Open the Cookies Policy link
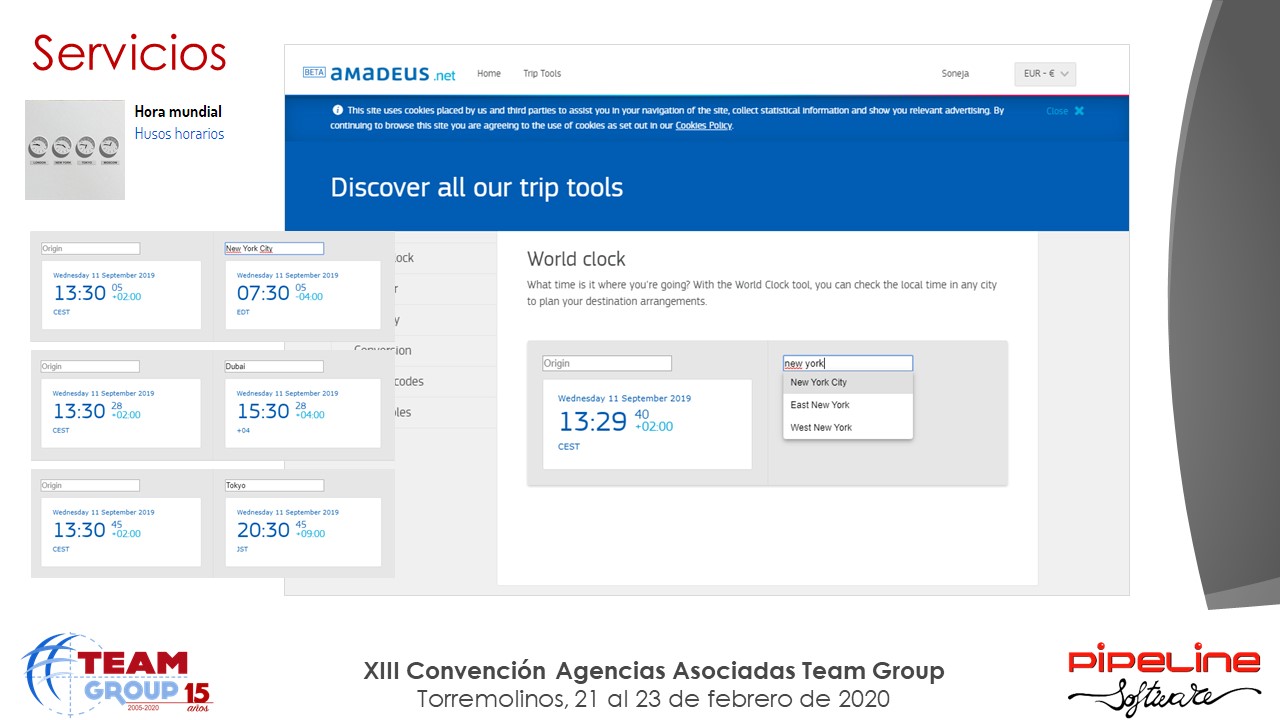This screenshot has height=720, width=1280. (x=704, y=125)
